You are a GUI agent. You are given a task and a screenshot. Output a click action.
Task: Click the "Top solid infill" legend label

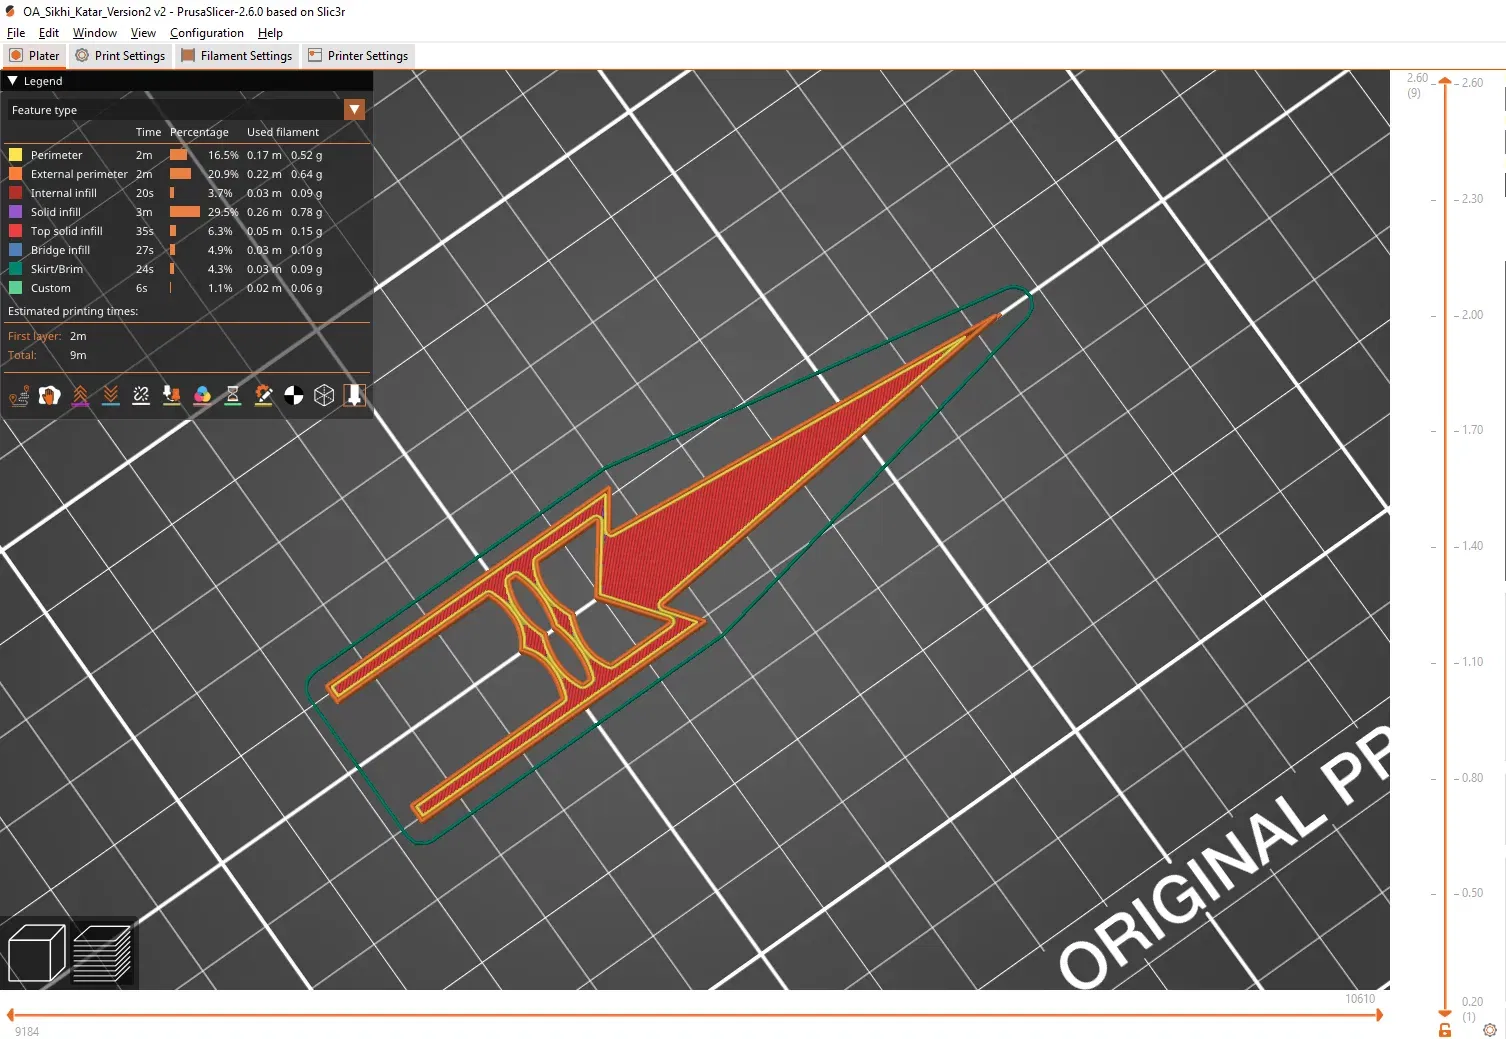tap(67, 231)
